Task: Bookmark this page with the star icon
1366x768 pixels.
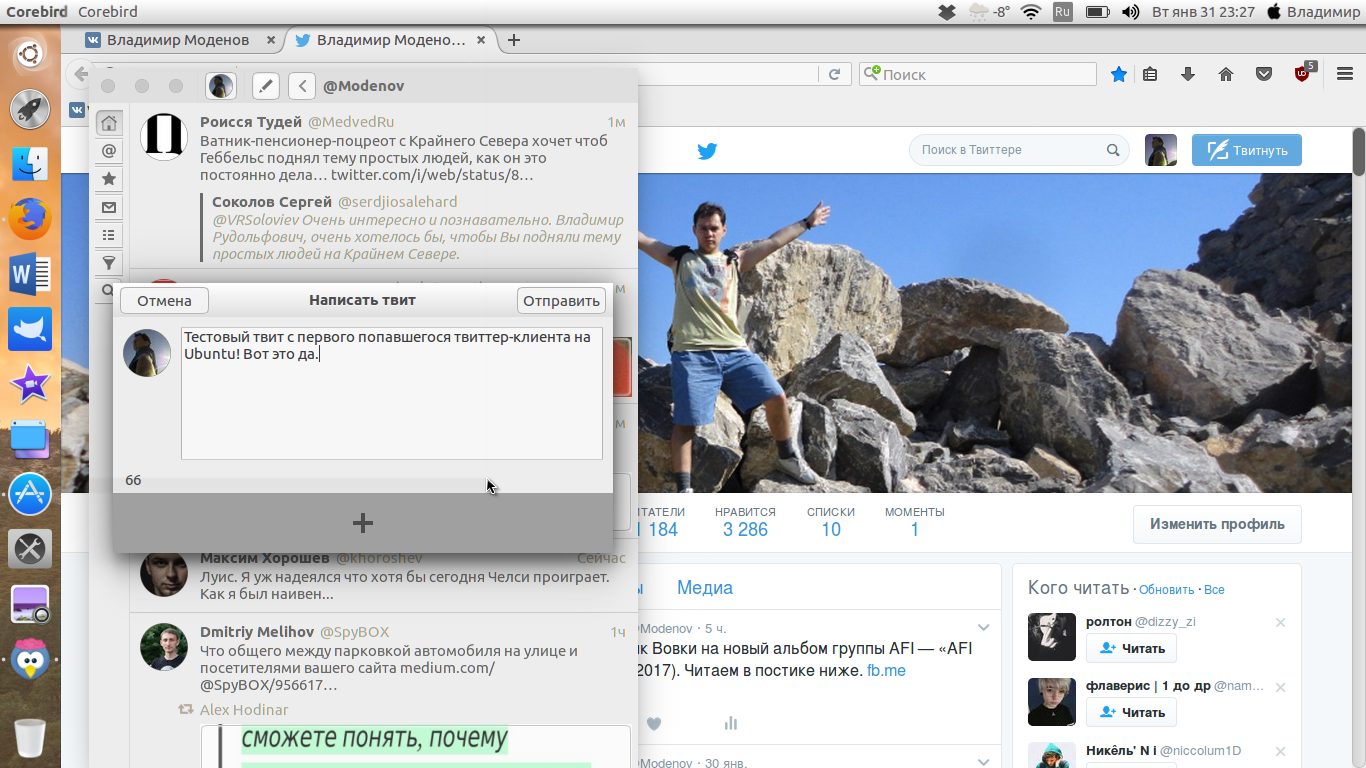Action: (x=1119, y=74)
